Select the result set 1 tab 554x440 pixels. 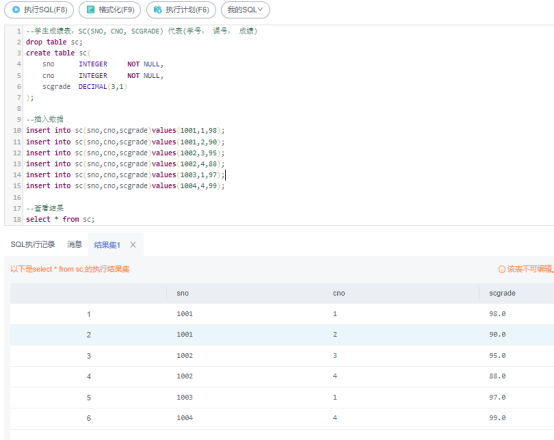pyautogui.click(x=107, y=245)
